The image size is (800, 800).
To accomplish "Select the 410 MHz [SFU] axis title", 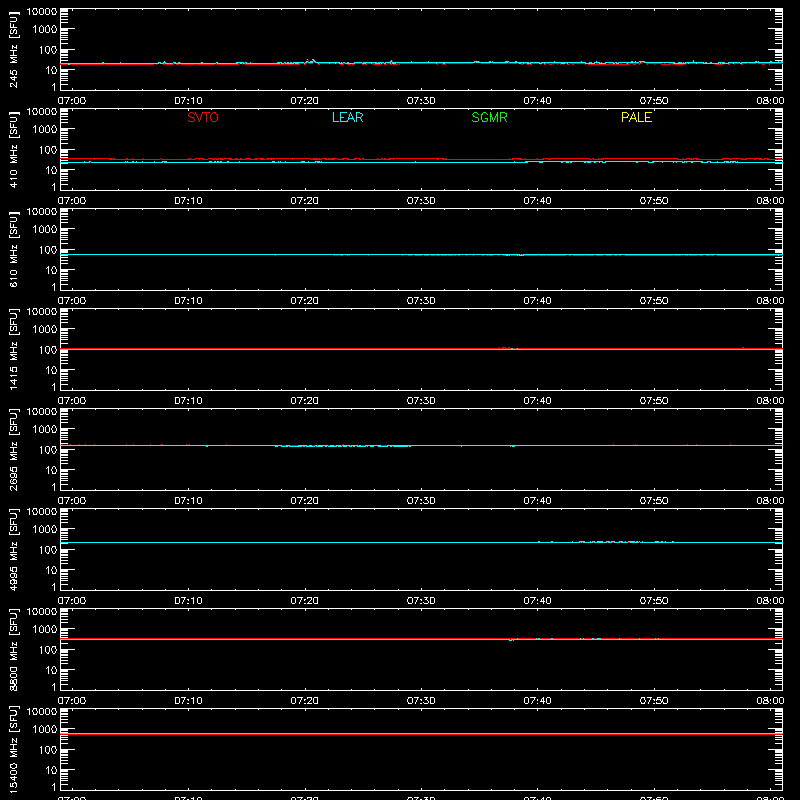I will pos(14,149).
